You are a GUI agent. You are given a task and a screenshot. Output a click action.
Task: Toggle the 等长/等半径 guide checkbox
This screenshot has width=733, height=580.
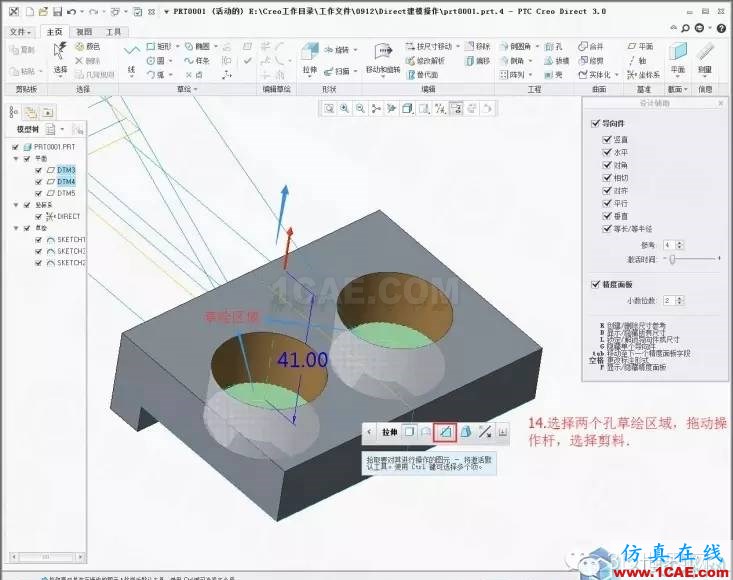(x=607, y=229)
